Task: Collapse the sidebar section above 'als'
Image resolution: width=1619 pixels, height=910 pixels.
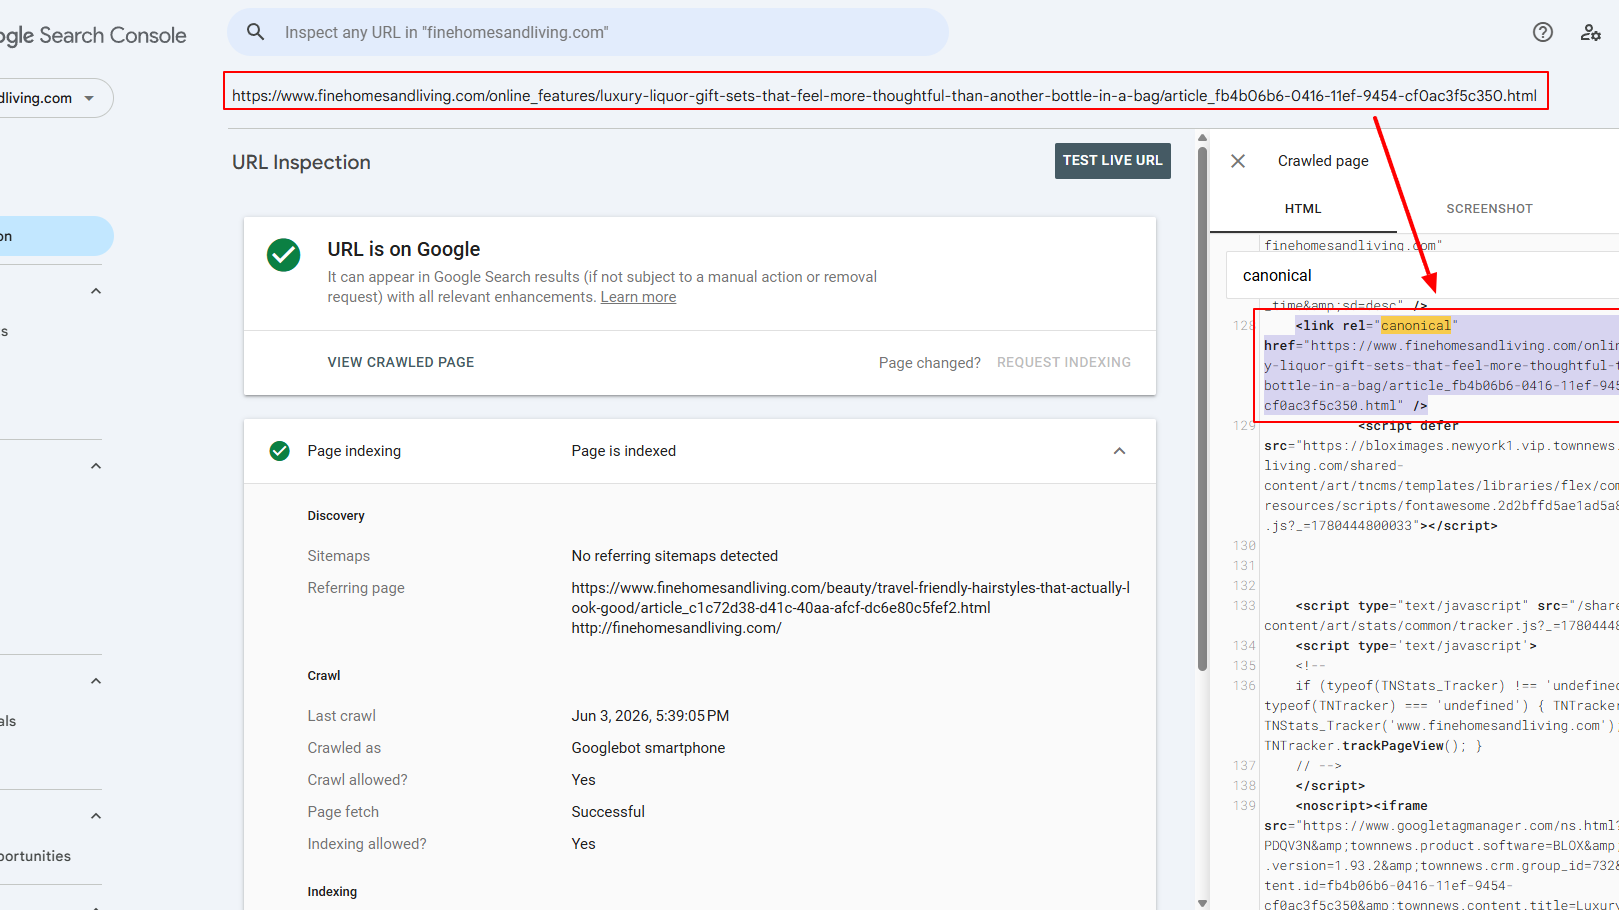Action: tap(96, 681)
